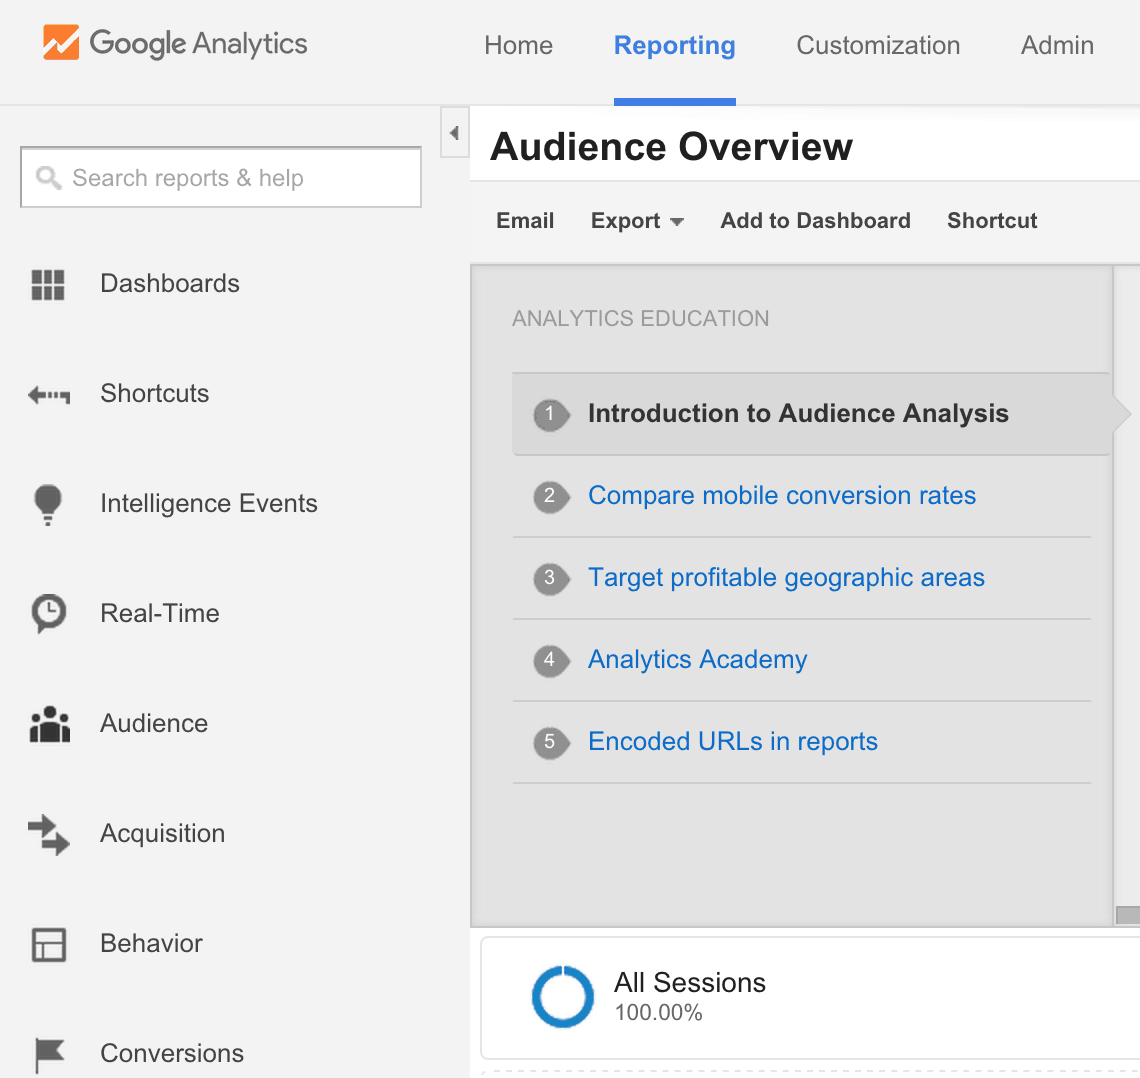The width and height of the screenshot is (1140, 1078).
Task: Click the Google Analytics logo icon
Action: pos(61,42)
